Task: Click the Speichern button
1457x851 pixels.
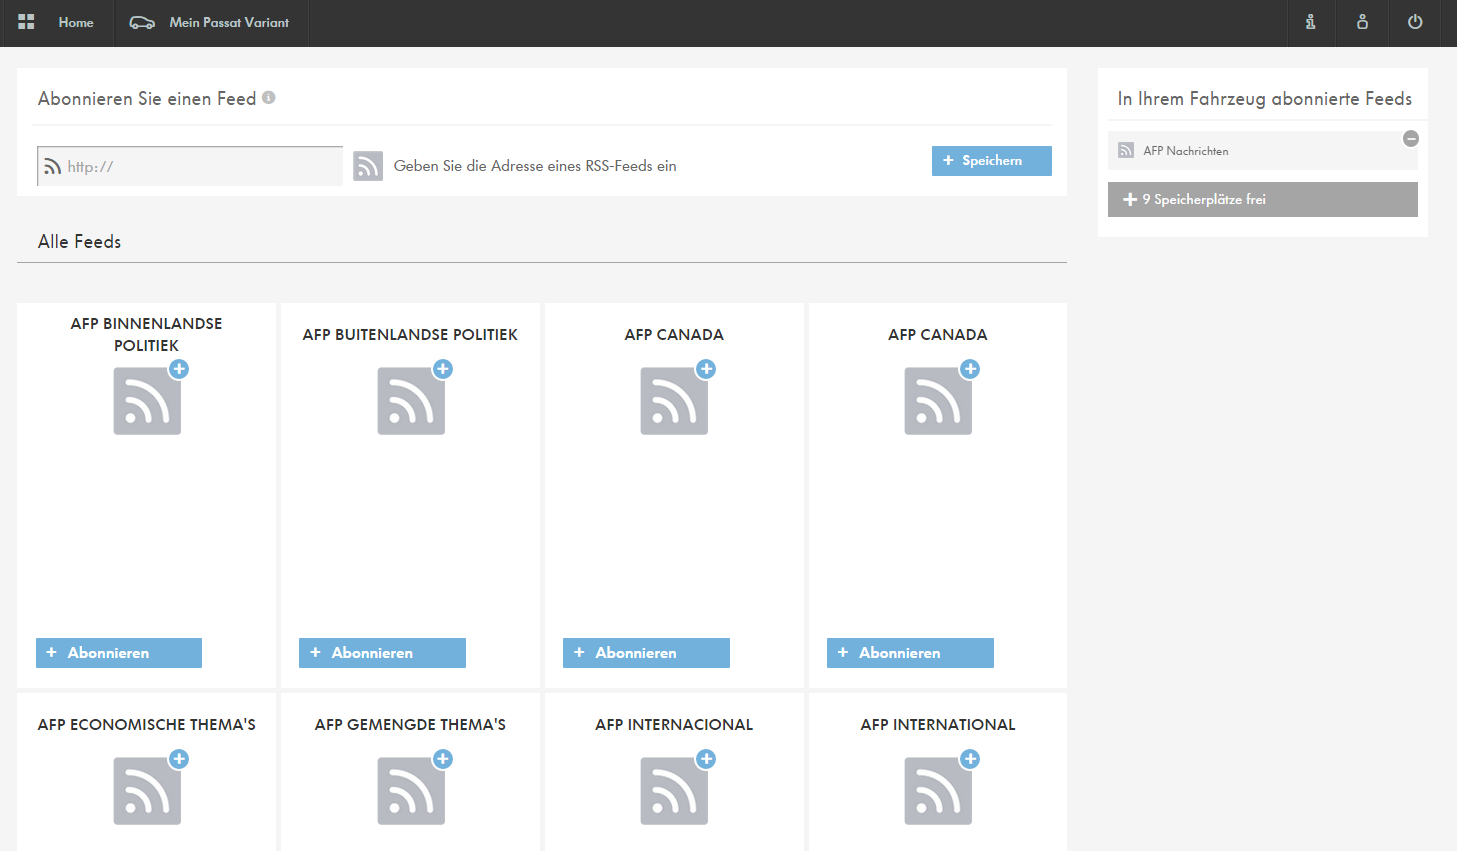Action: 991,160
